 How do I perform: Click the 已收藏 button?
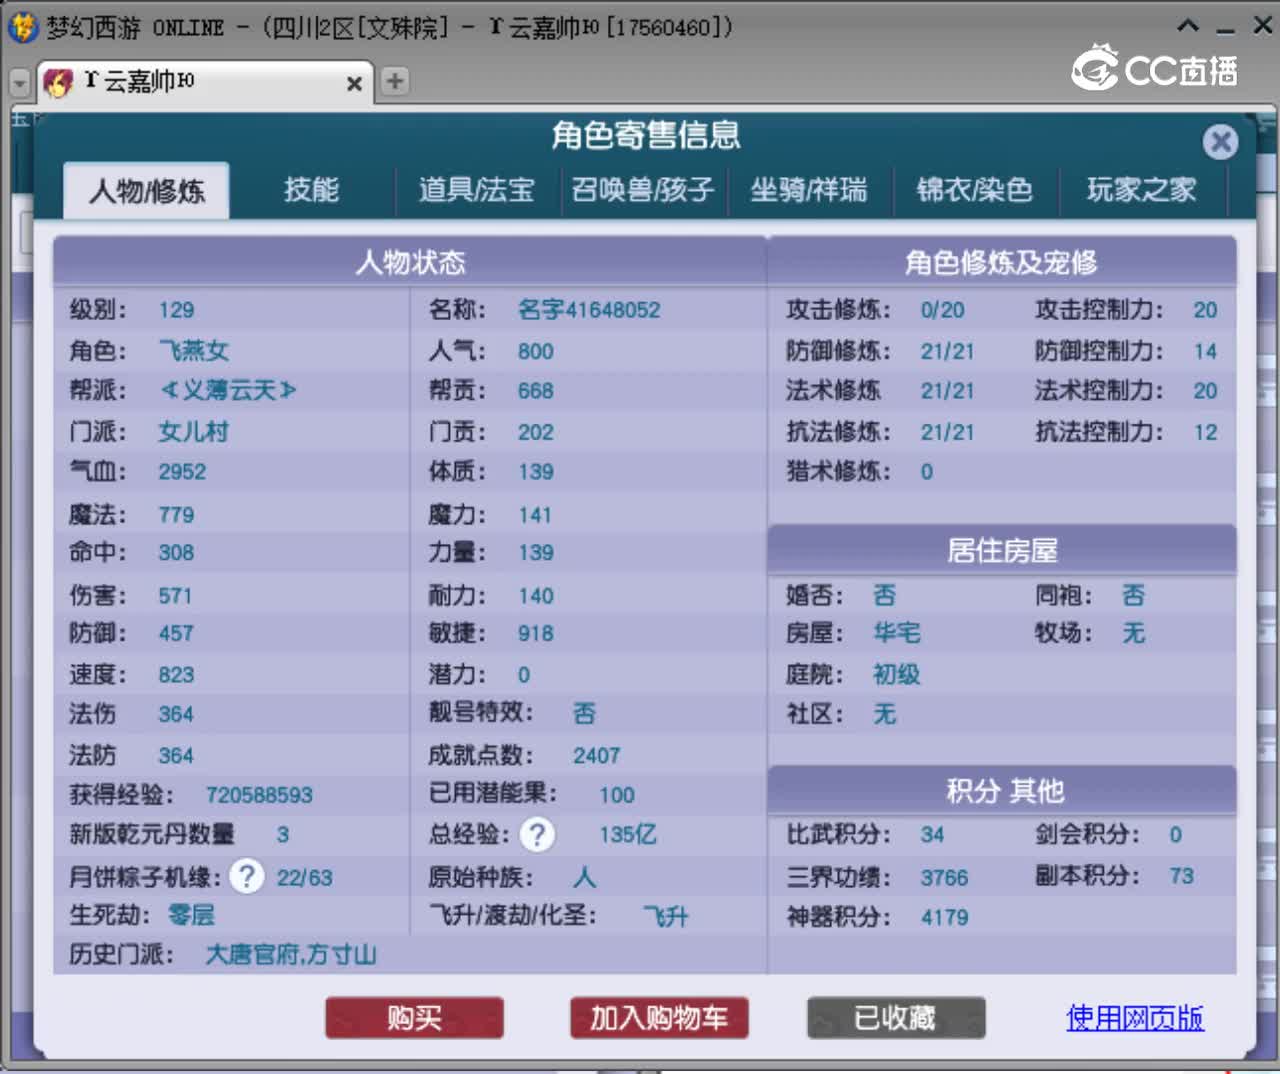click(x=896, y=1018)
